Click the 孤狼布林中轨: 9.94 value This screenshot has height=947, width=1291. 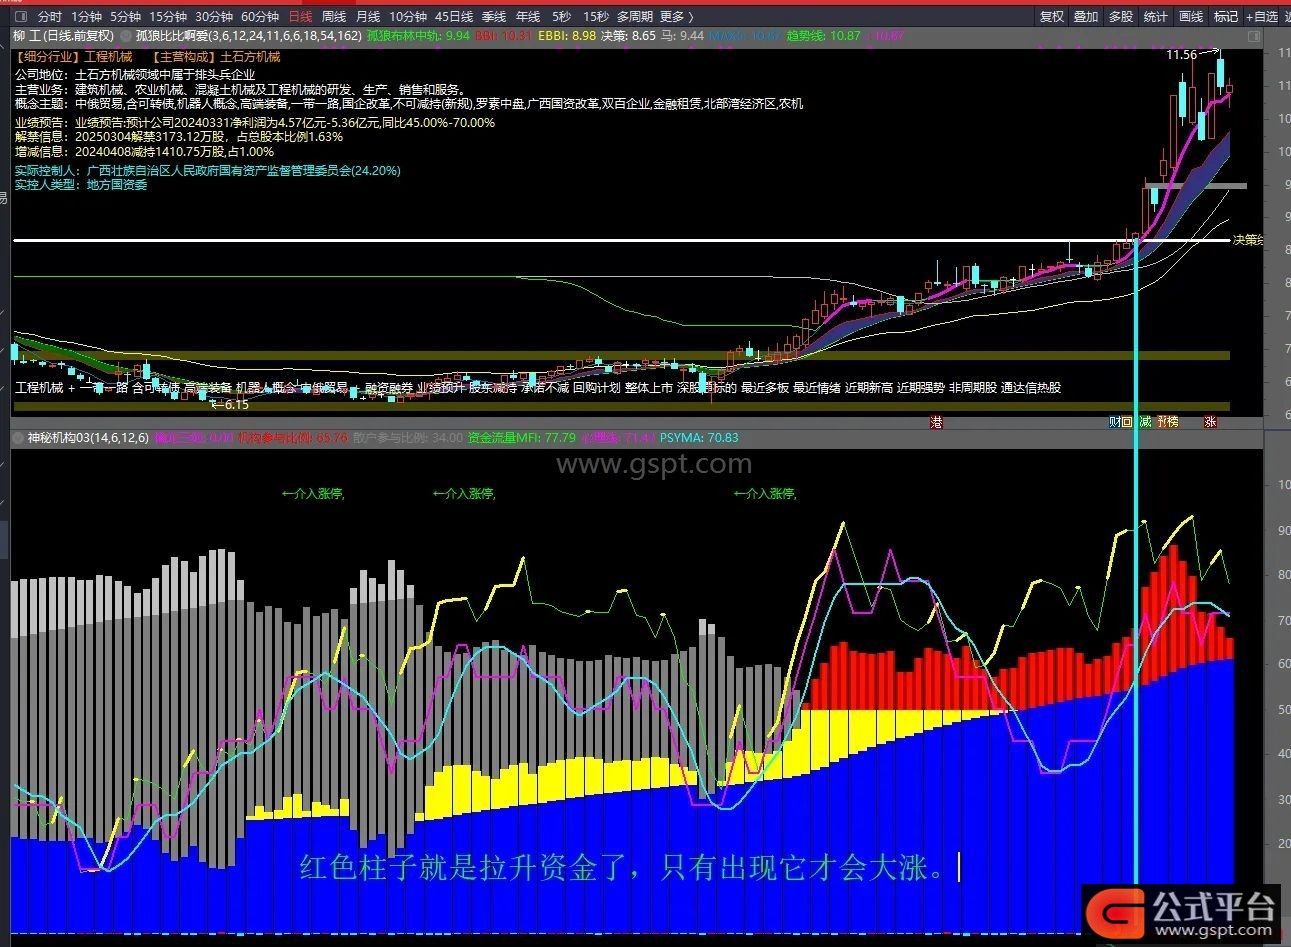click(418, 35)
